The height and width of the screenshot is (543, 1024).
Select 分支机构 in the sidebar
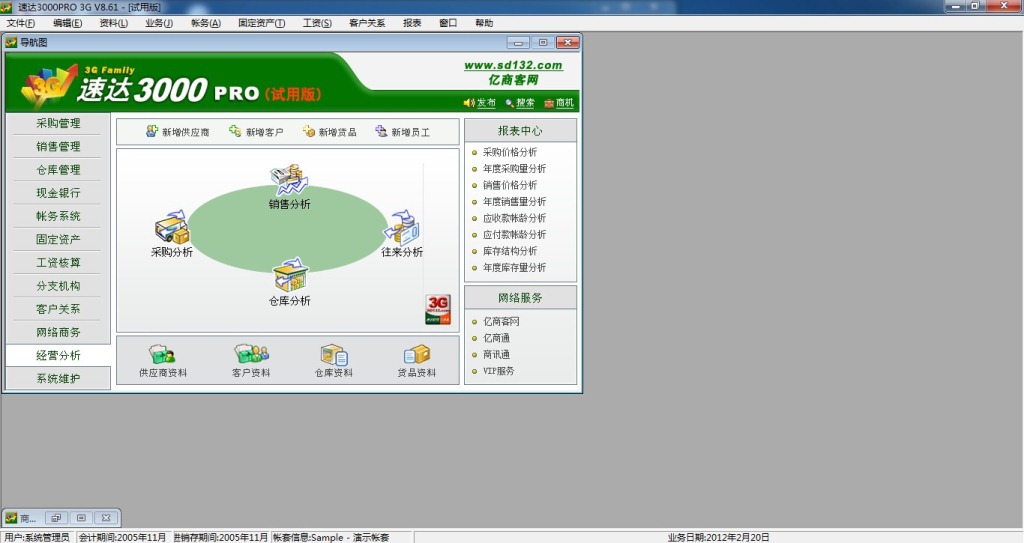(58, 286)
